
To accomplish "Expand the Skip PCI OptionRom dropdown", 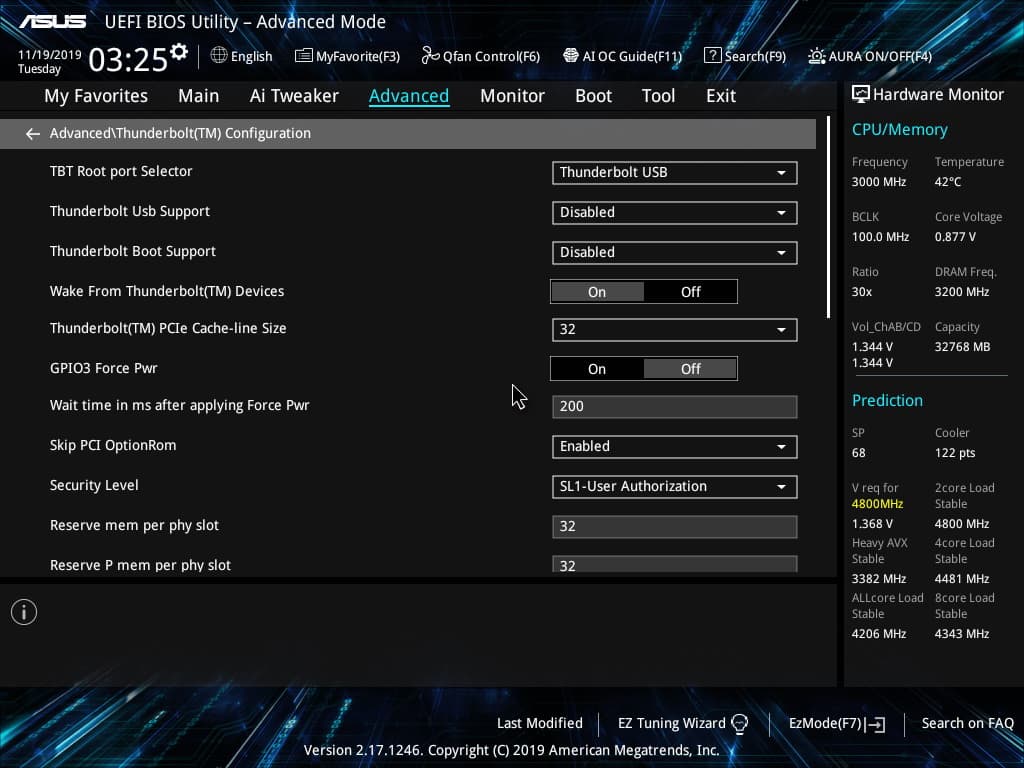I will [675, 447].
